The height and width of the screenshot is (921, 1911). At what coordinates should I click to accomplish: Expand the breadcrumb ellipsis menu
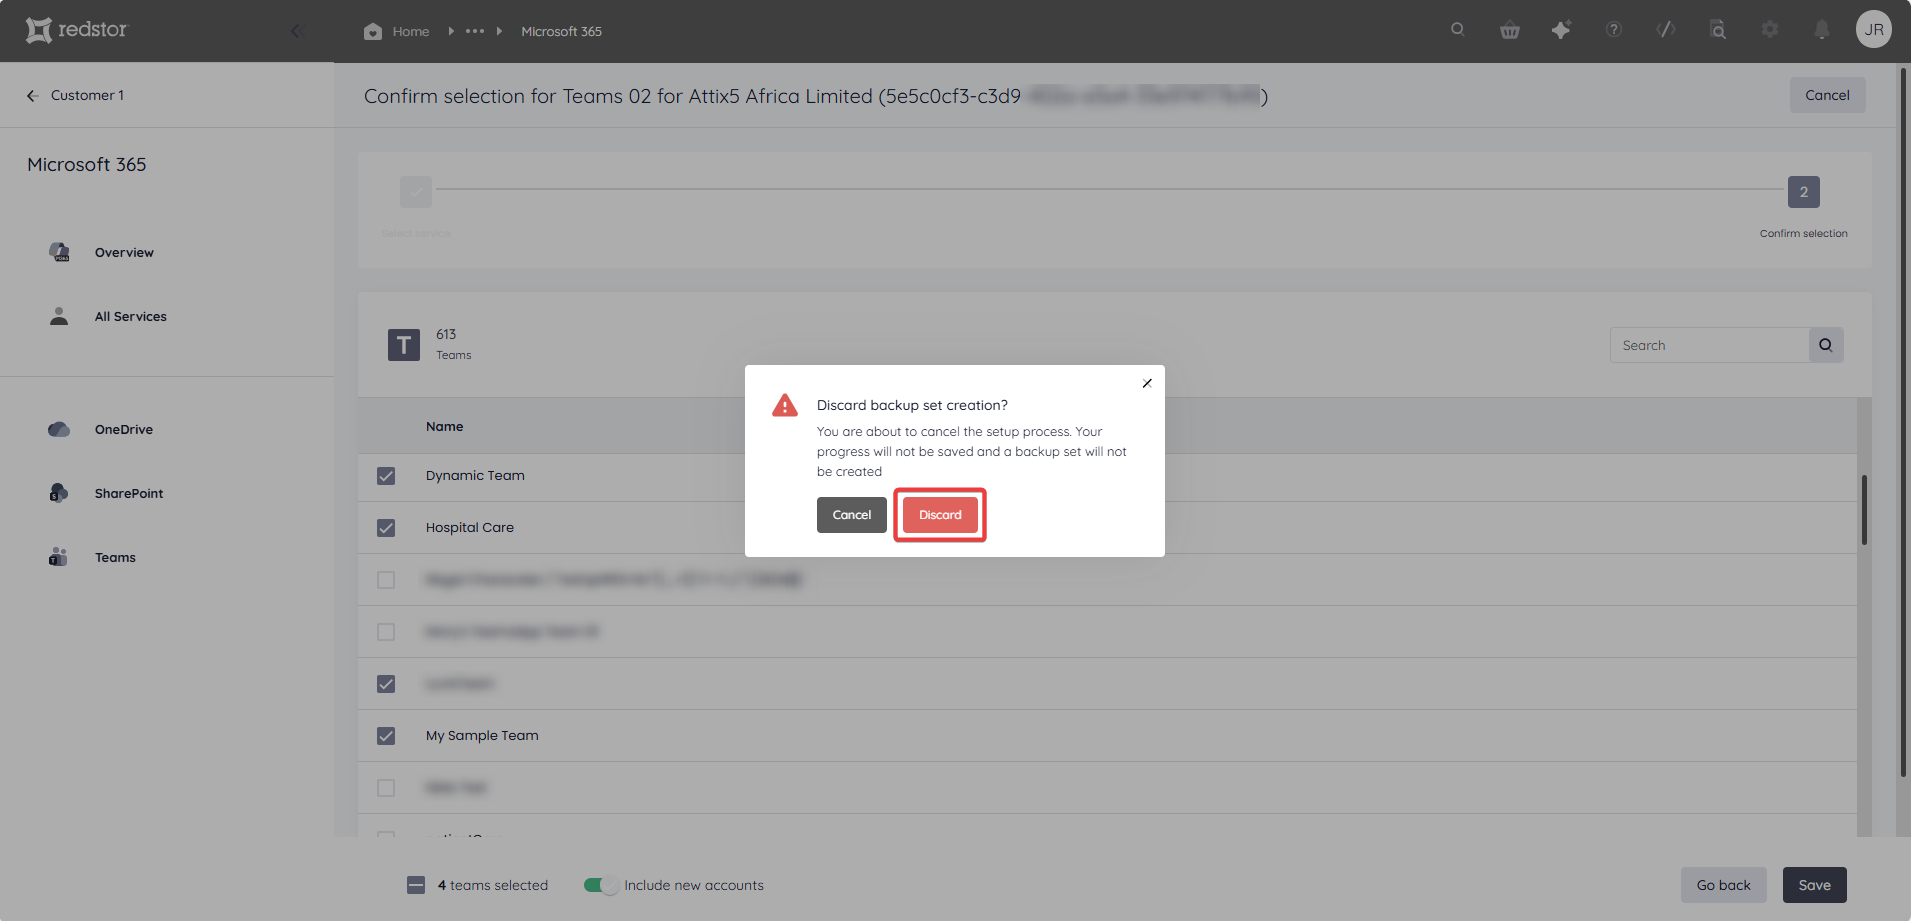(475, 31)
